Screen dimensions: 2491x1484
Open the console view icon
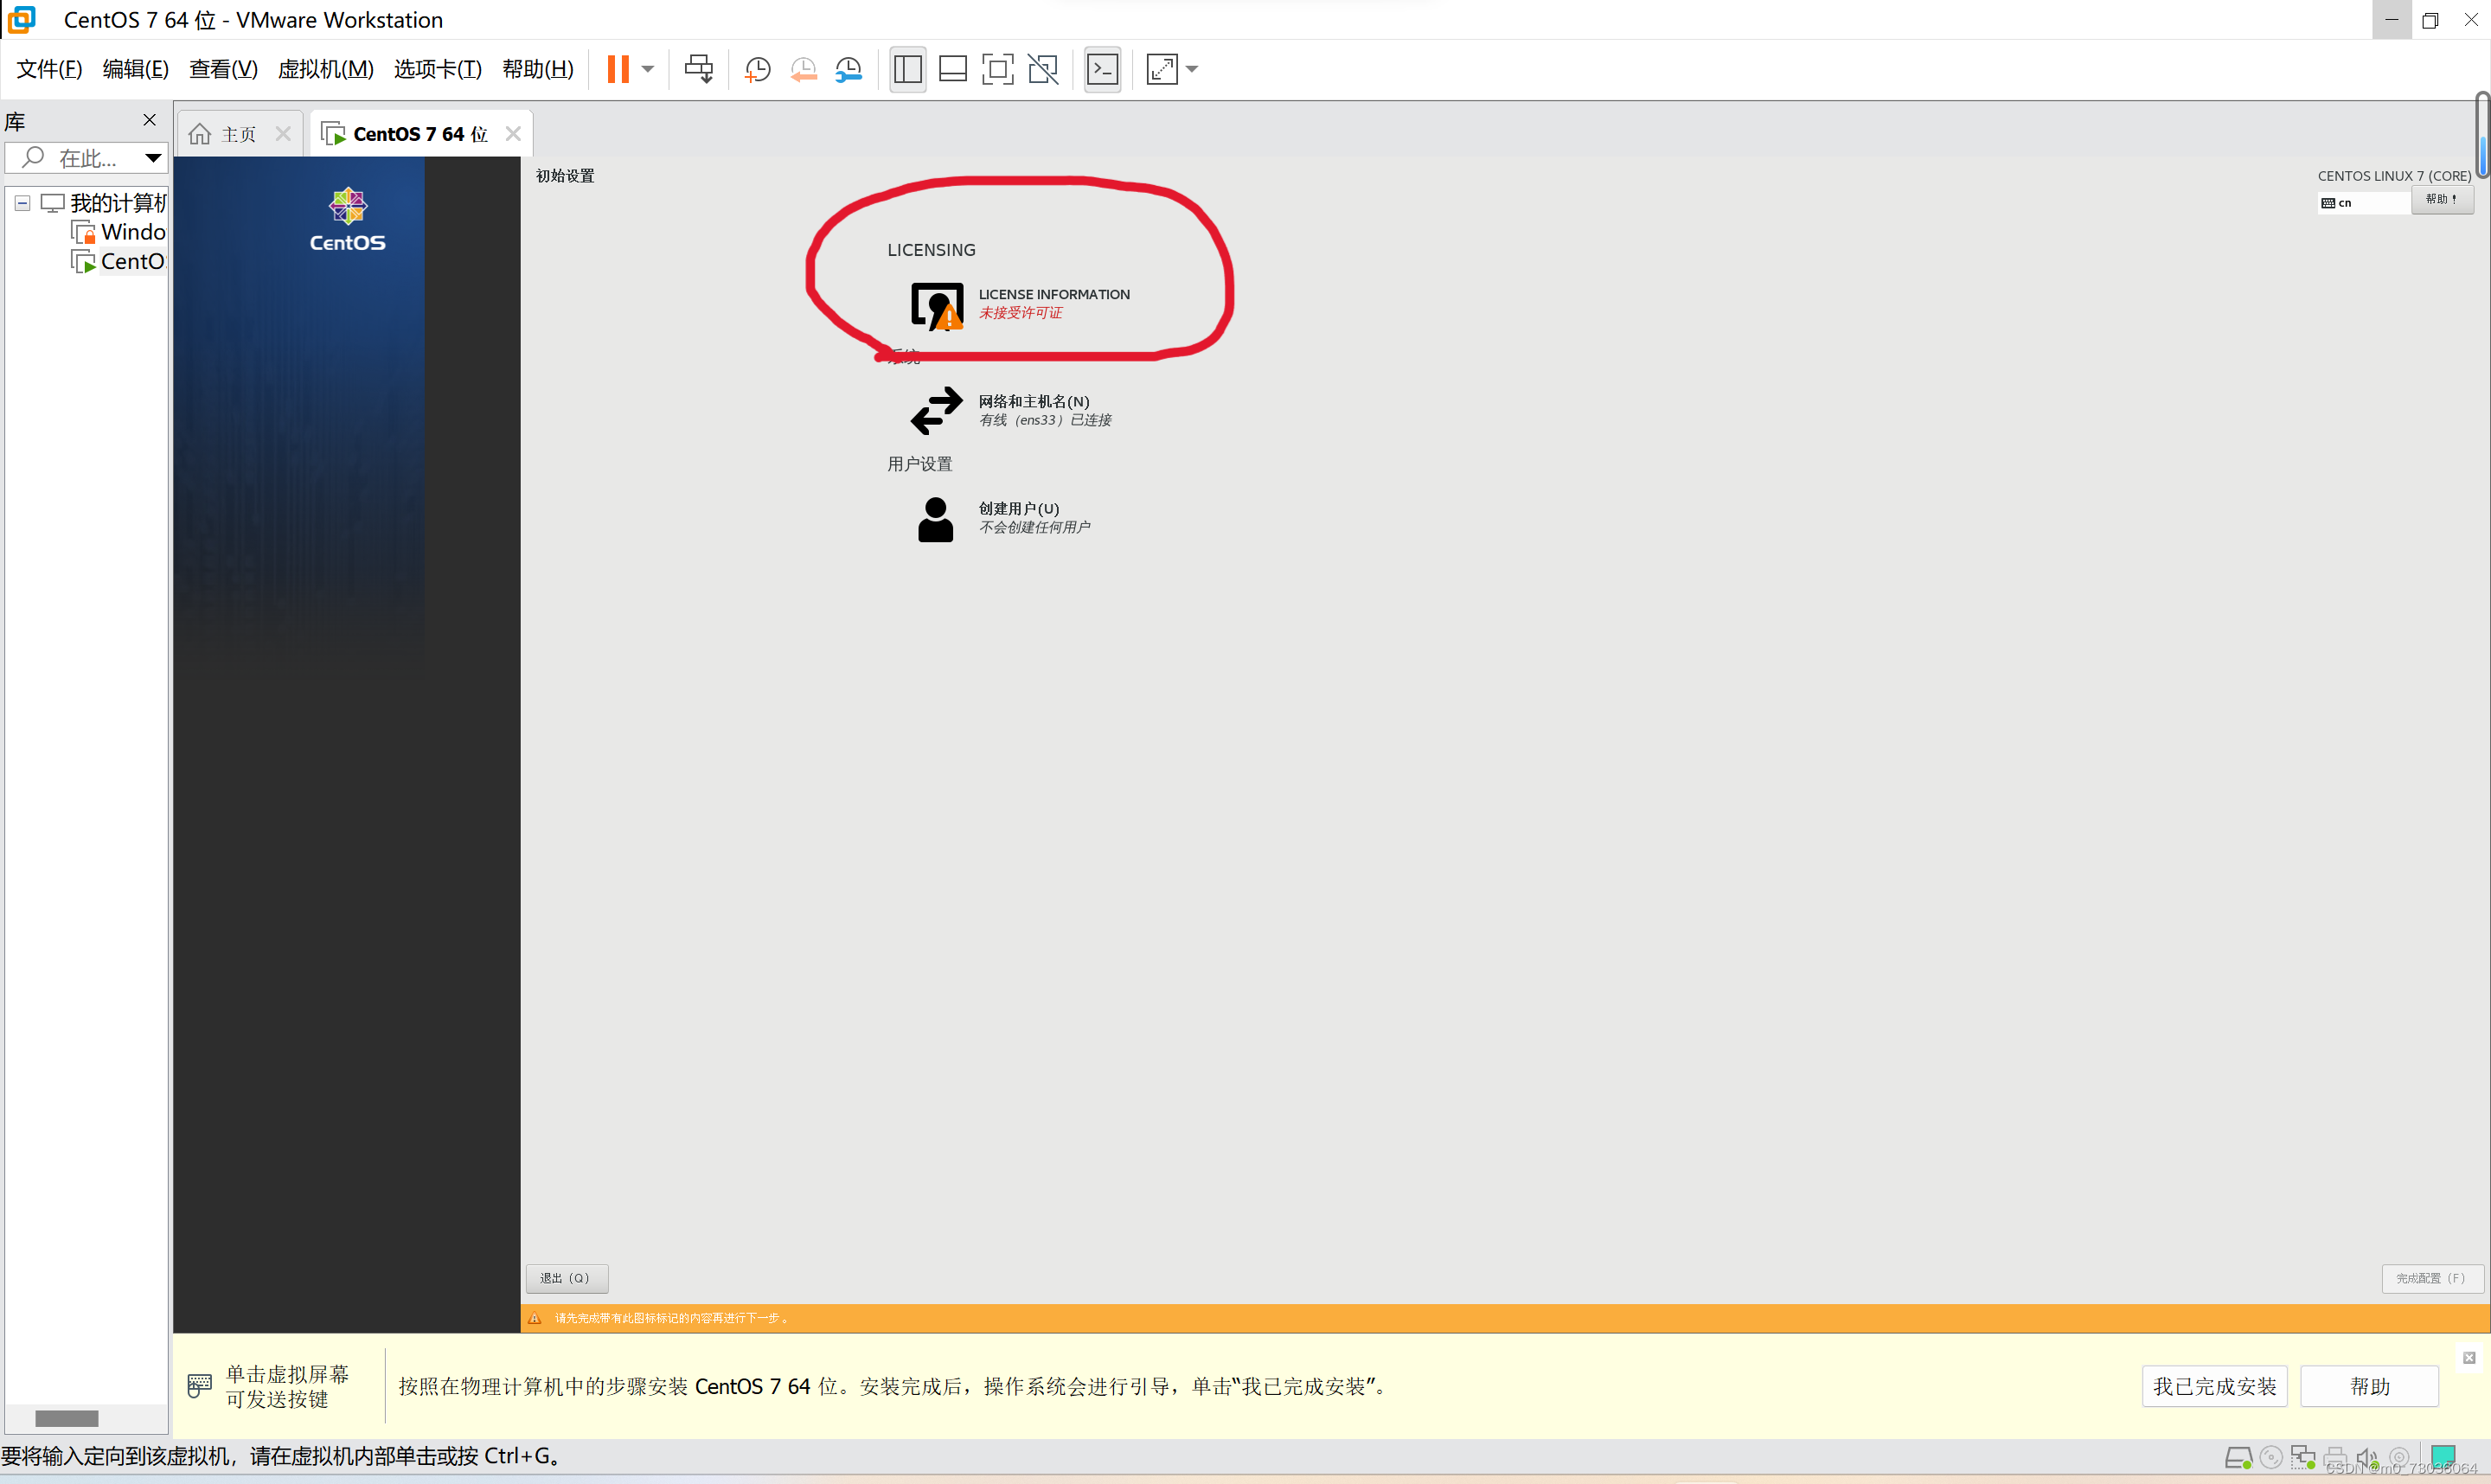coord(1102,69)
